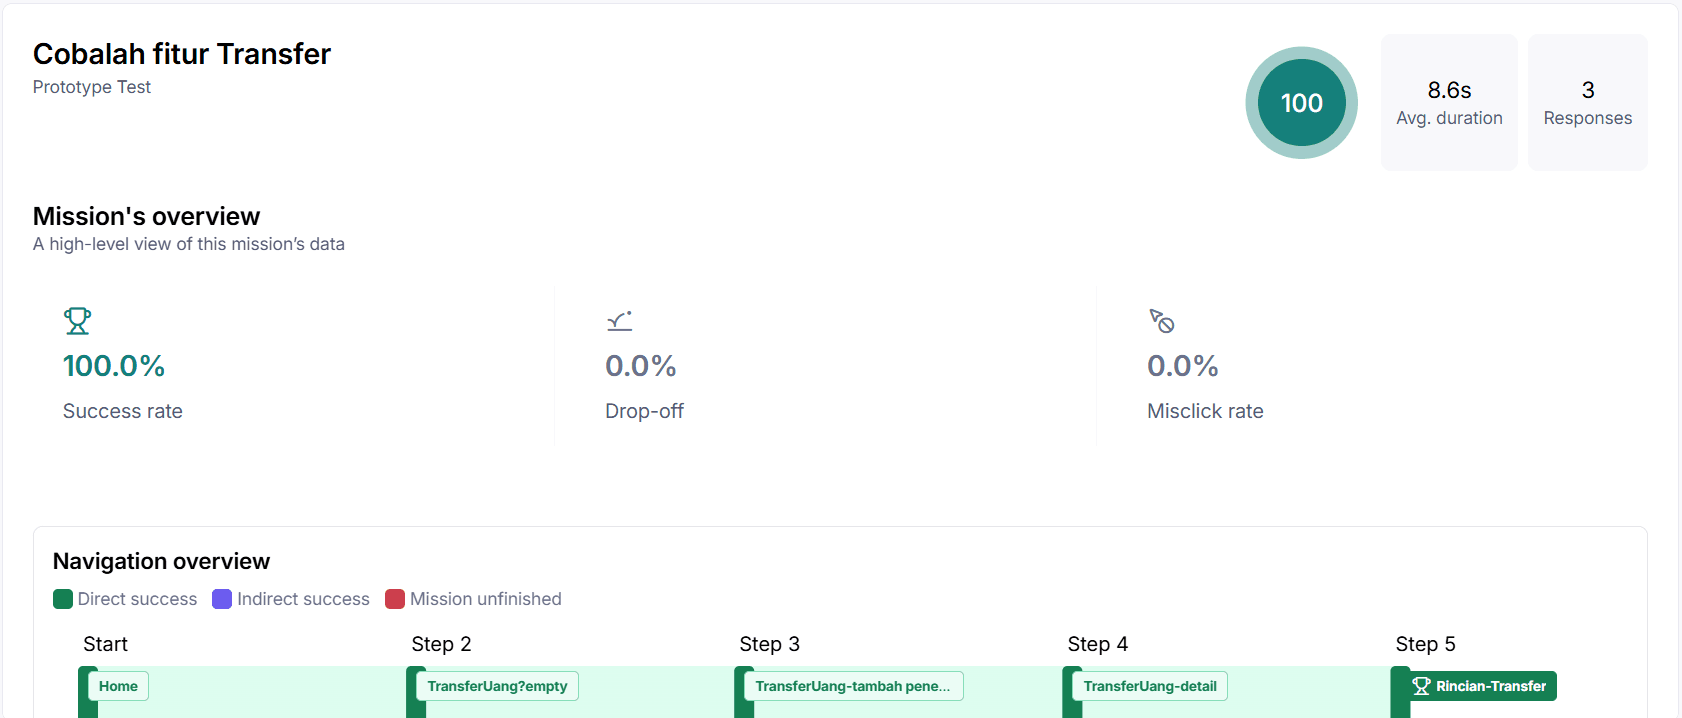Click the 'Step 4' column label

(x=1097, y=644)
